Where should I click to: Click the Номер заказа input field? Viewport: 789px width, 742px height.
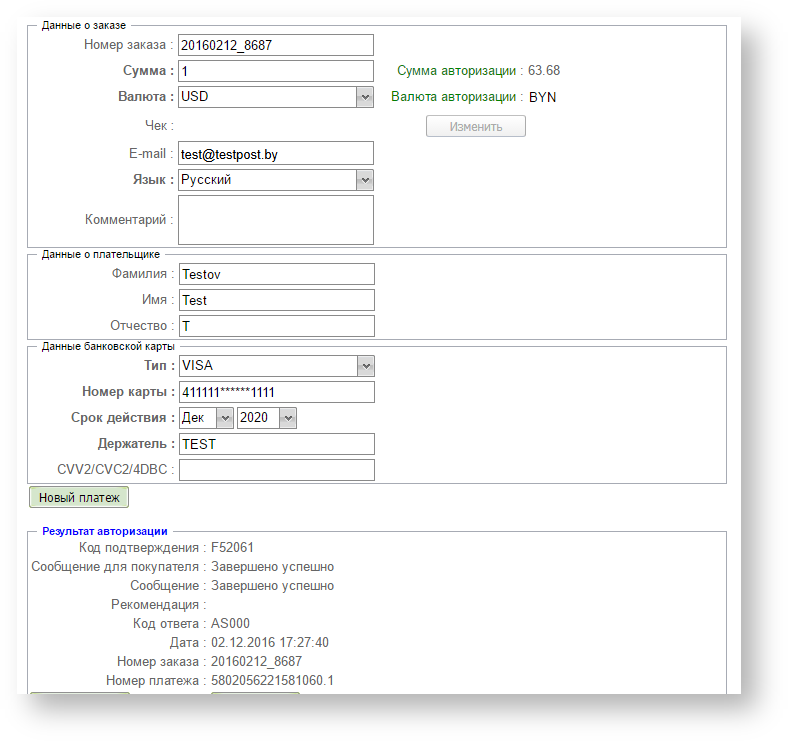click(x=275, y=45)
